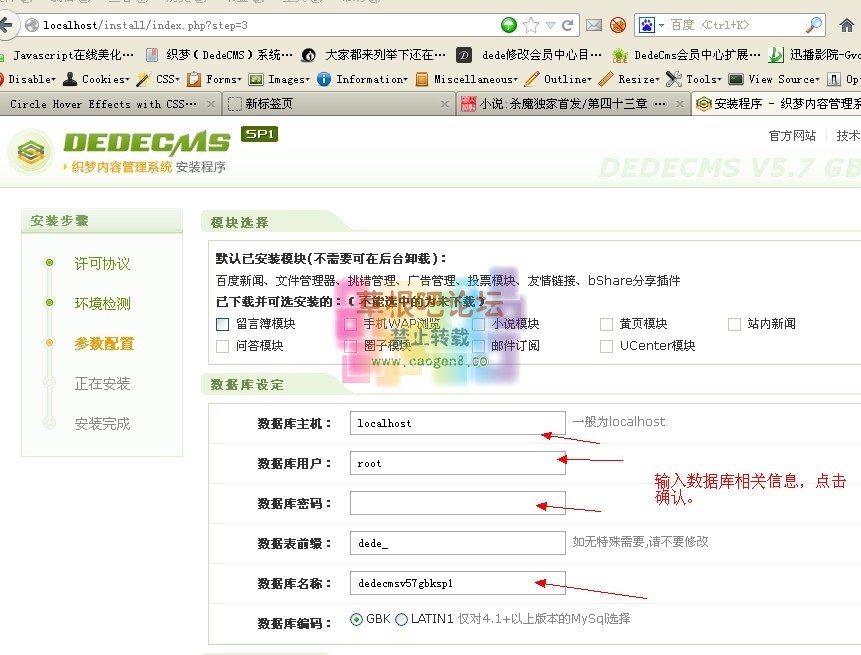Check the 问答模块 checkbox

[222, 346]
